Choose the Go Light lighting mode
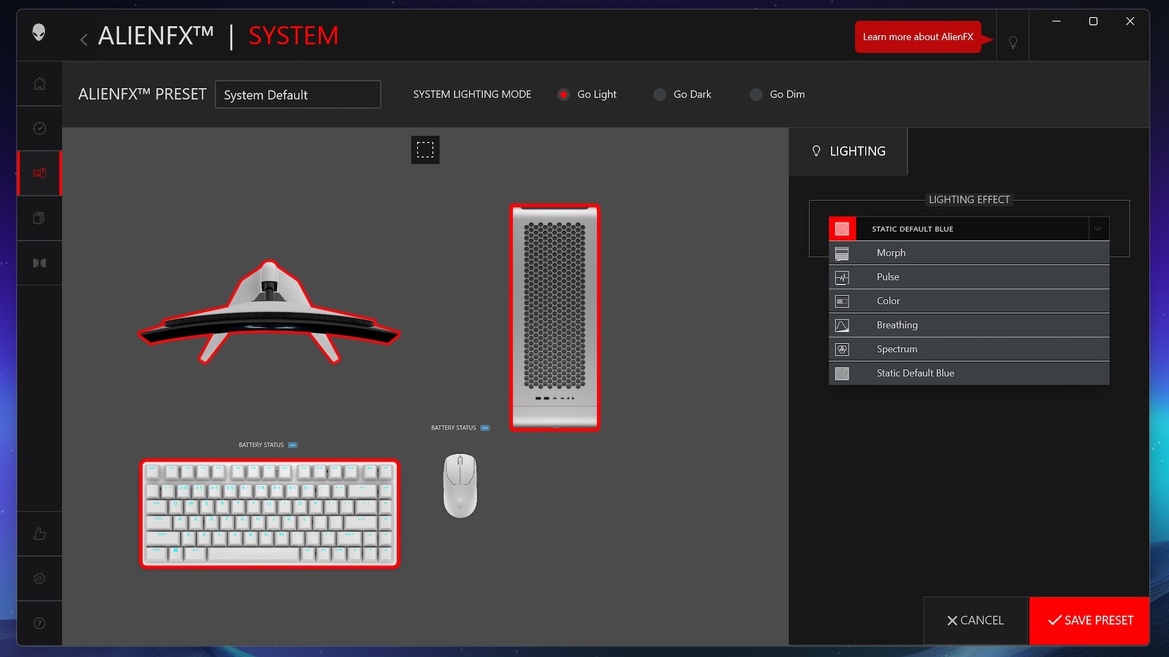The image size is (1169, 657). [x=587, y=94]
